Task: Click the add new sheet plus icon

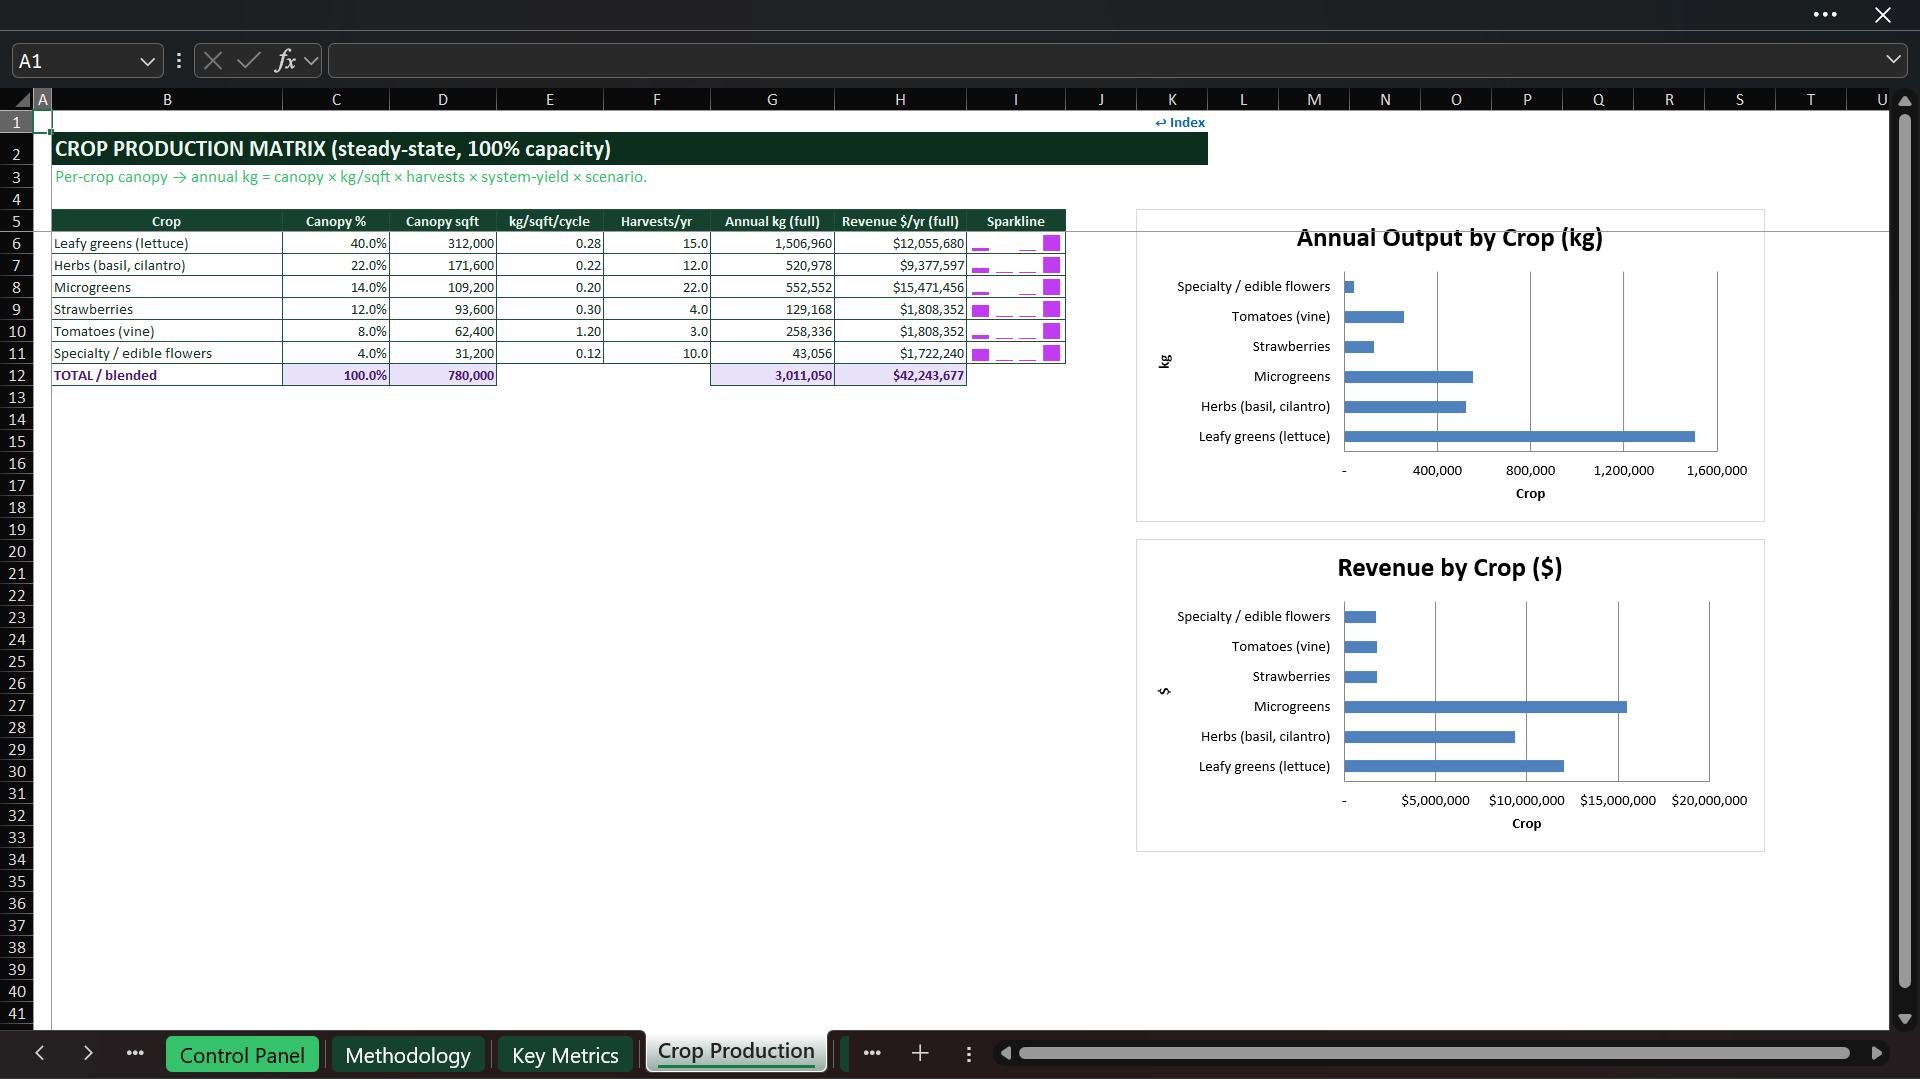Action: click(920, 1053)
